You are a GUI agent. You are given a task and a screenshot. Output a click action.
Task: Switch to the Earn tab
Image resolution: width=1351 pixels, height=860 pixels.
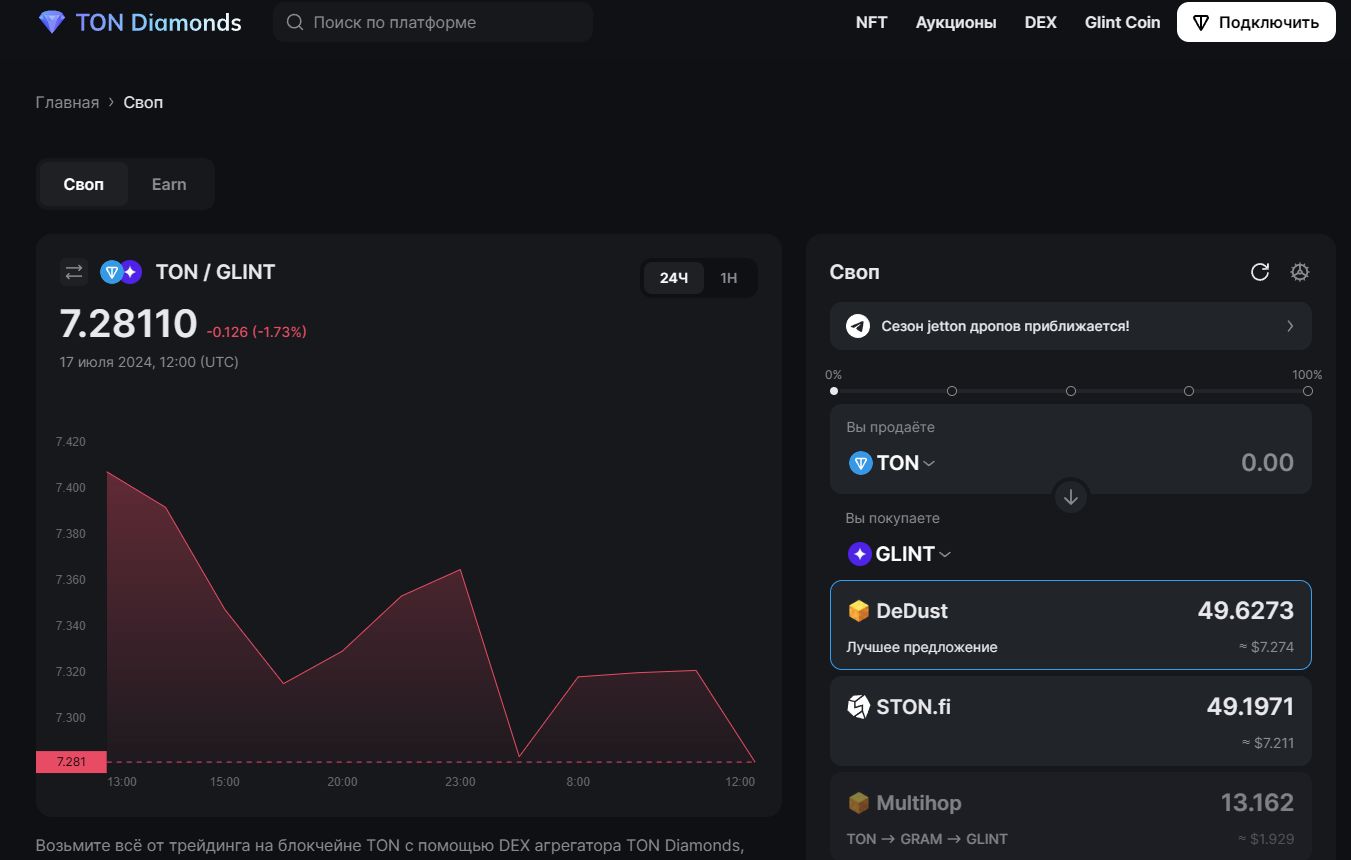[169, 184]
